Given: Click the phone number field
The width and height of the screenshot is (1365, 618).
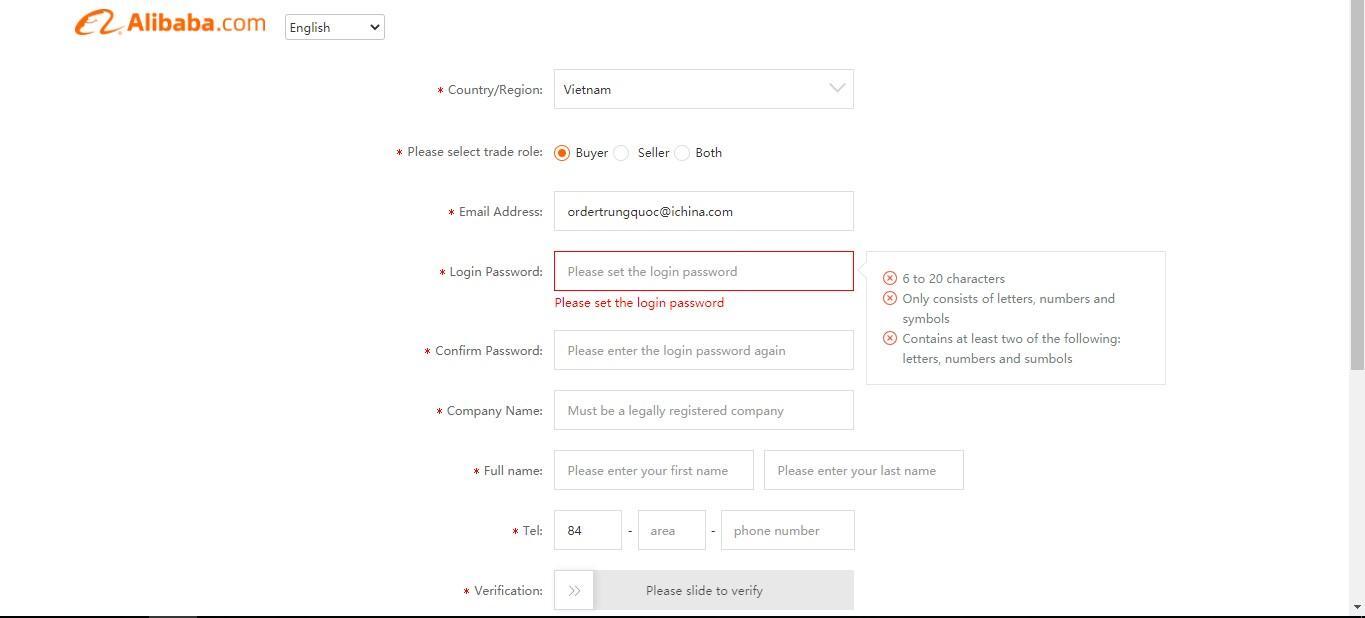Looking at the screenshot, I should coord(788,530).
